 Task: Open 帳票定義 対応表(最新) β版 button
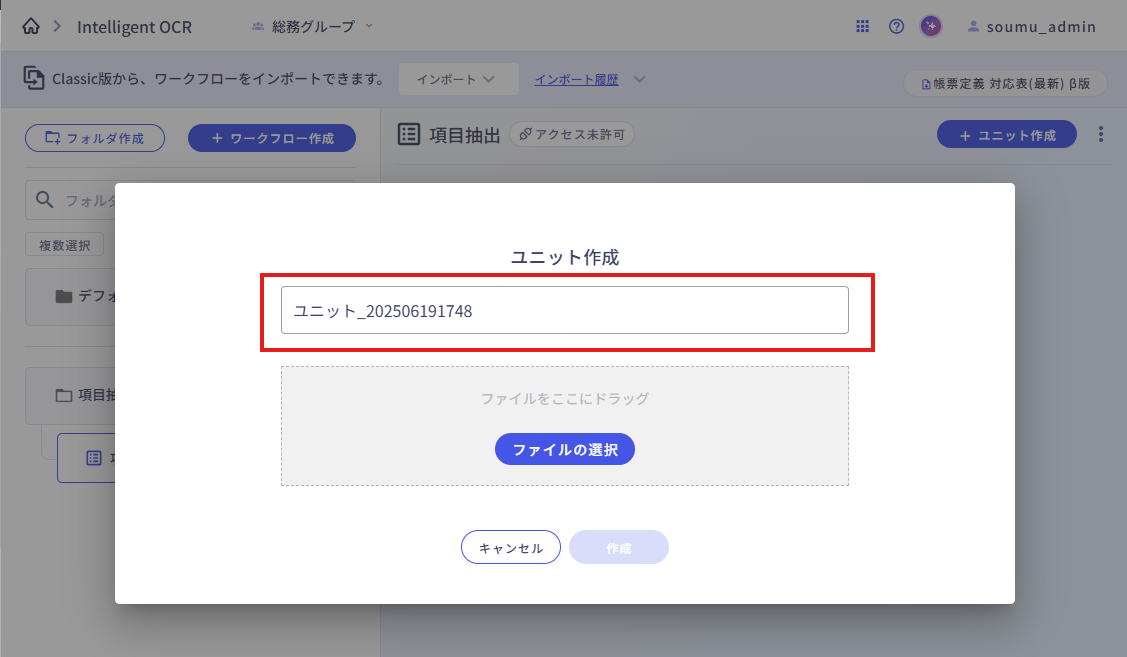[x=1005, y=84]
